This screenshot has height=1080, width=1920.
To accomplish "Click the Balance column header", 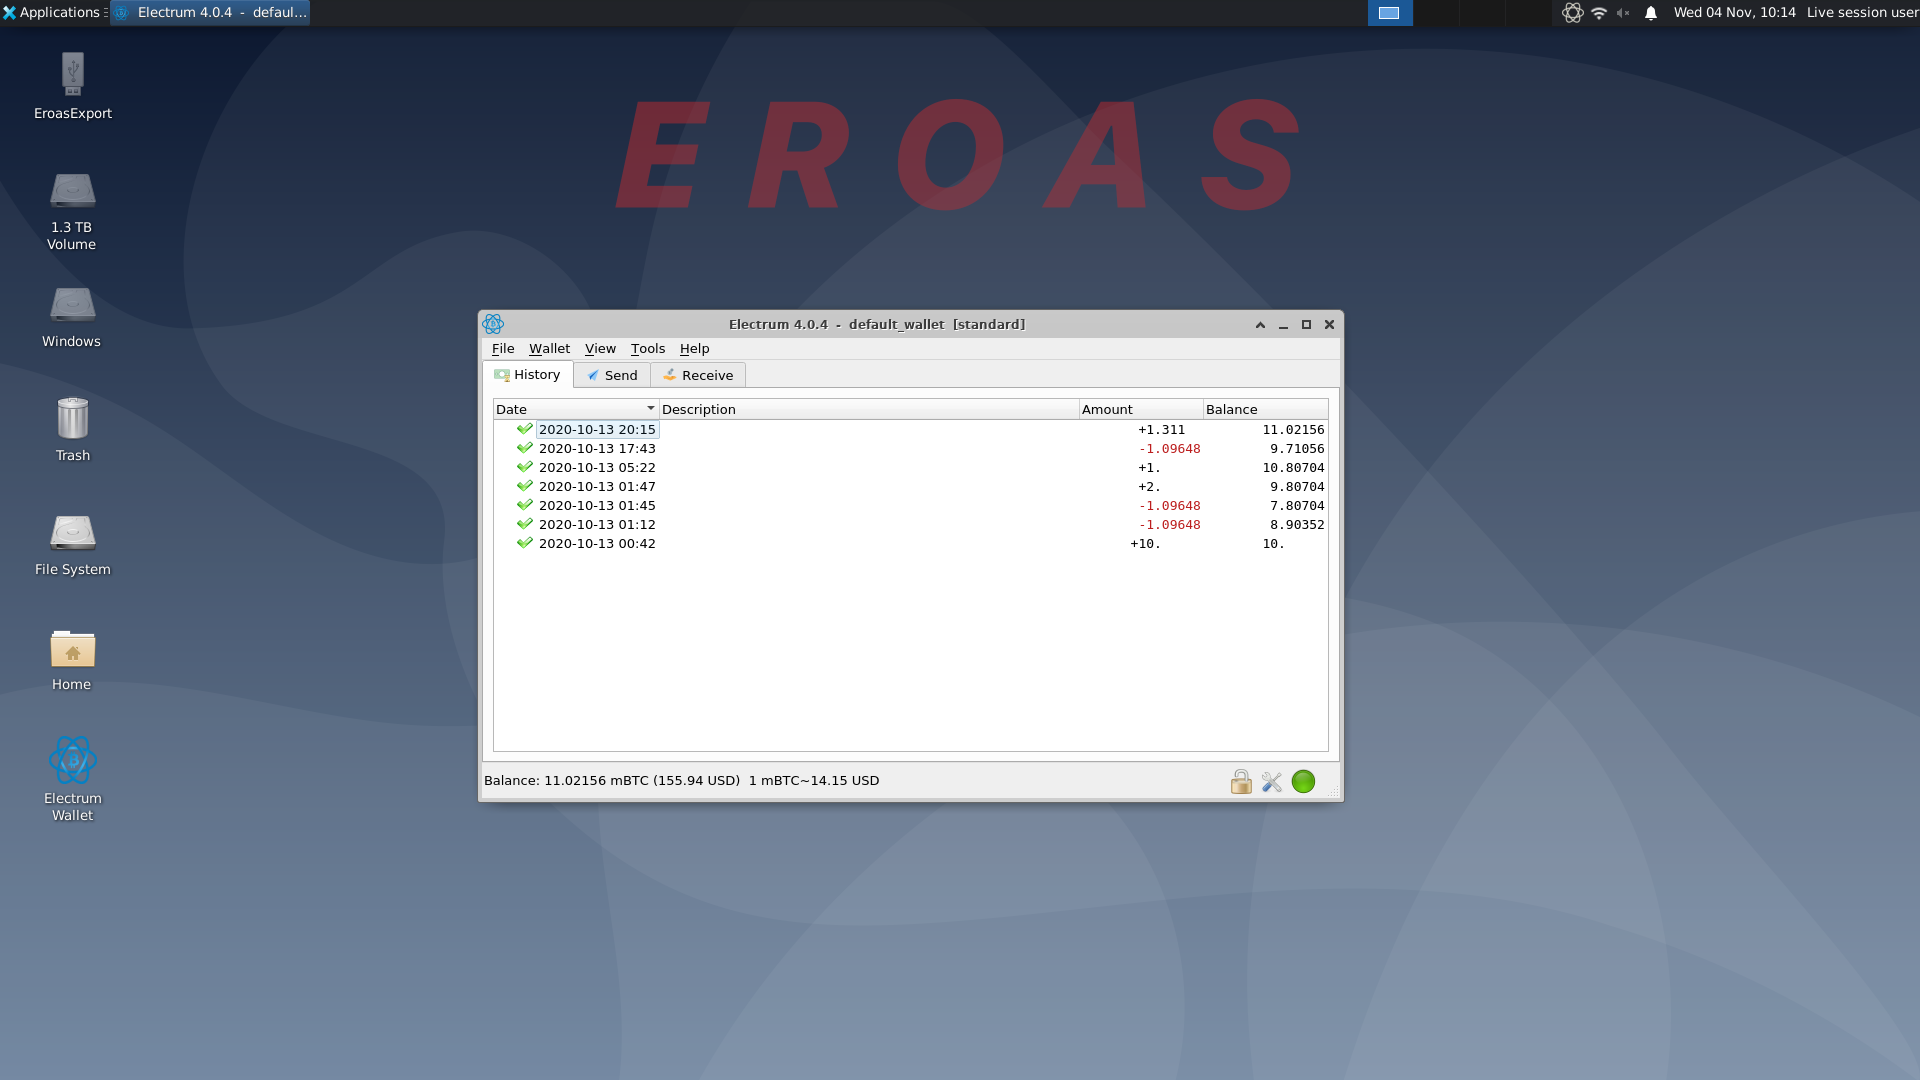I will 1265,409.
